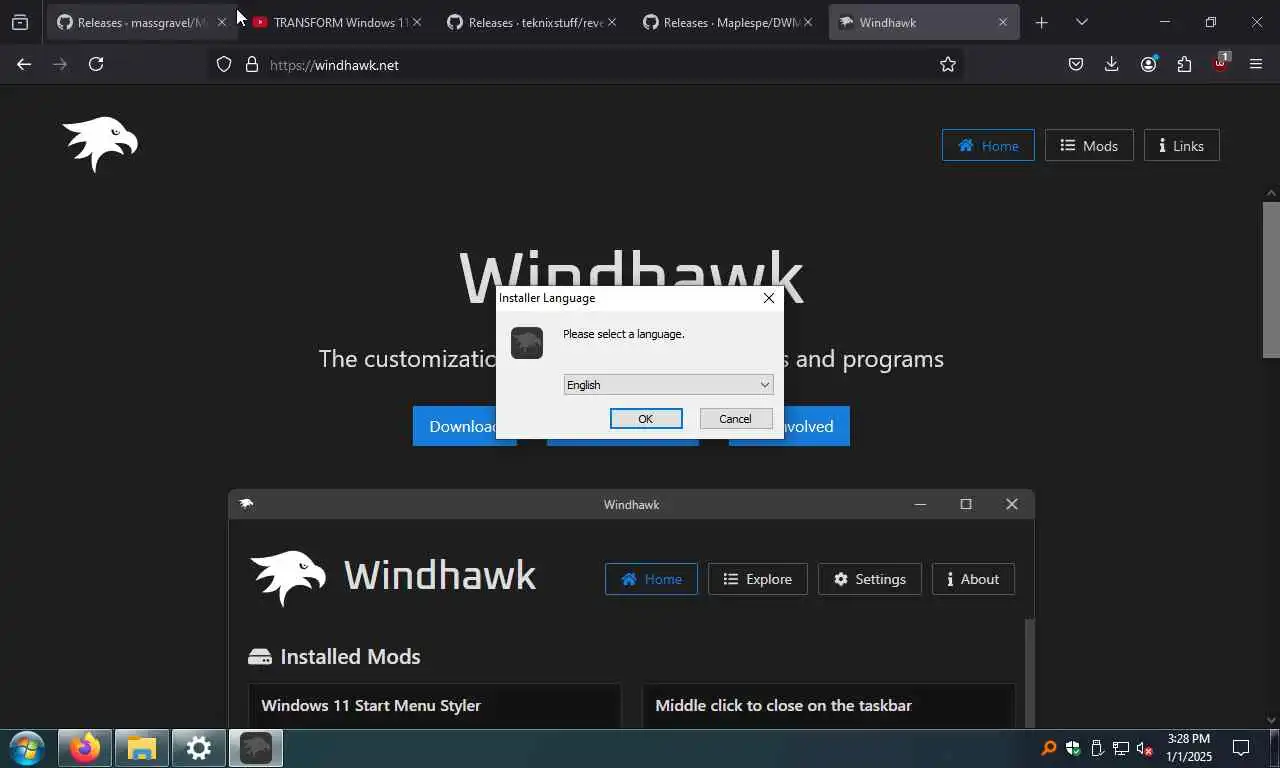Open the clock showing 3:28 PM
Screen dimensions: 1280x768
pyautogui.click(x=1188, y=748)
